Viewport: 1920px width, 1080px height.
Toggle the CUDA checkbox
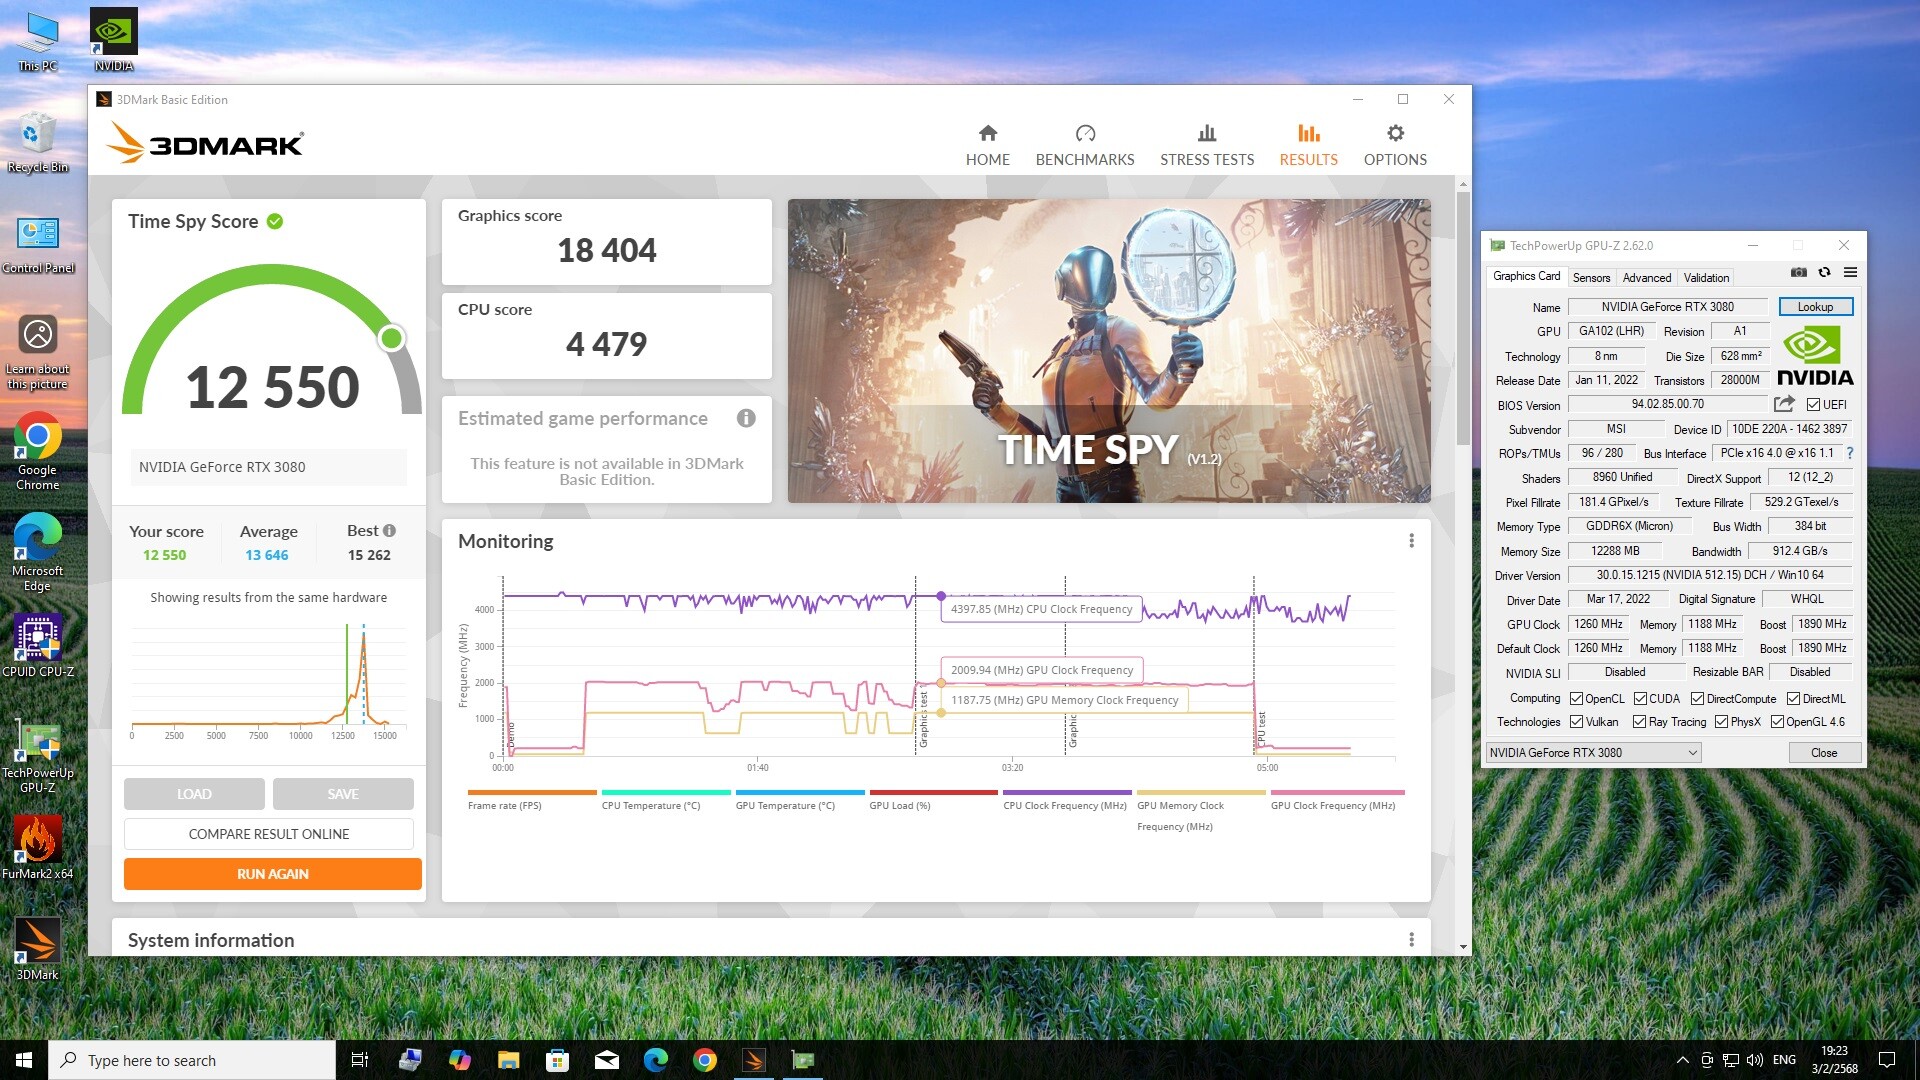click(x=1640, y=699)
